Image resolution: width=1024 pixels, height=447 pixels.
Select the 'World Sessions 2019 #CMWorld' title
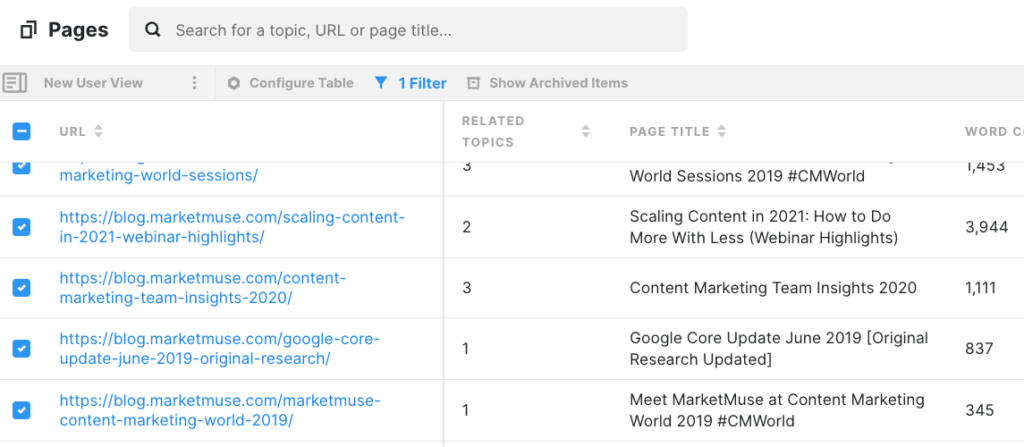coord(747,176)
